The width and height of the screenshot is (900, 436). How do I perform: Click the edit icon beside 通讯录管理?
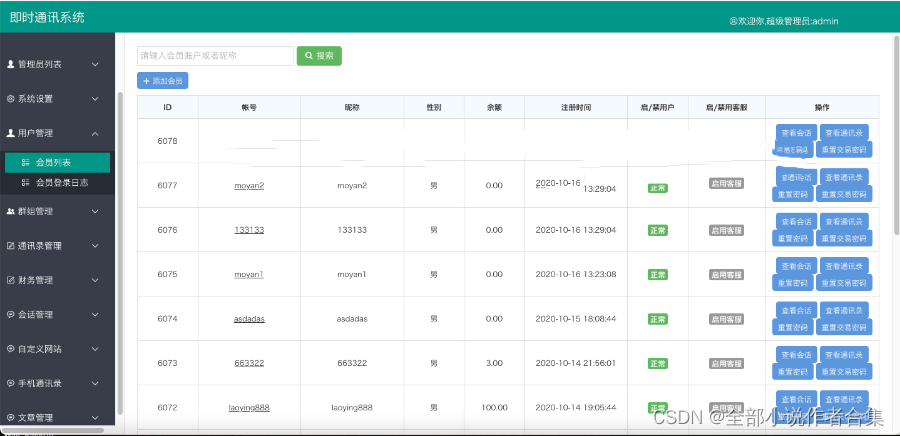click(x=10, y=246)
